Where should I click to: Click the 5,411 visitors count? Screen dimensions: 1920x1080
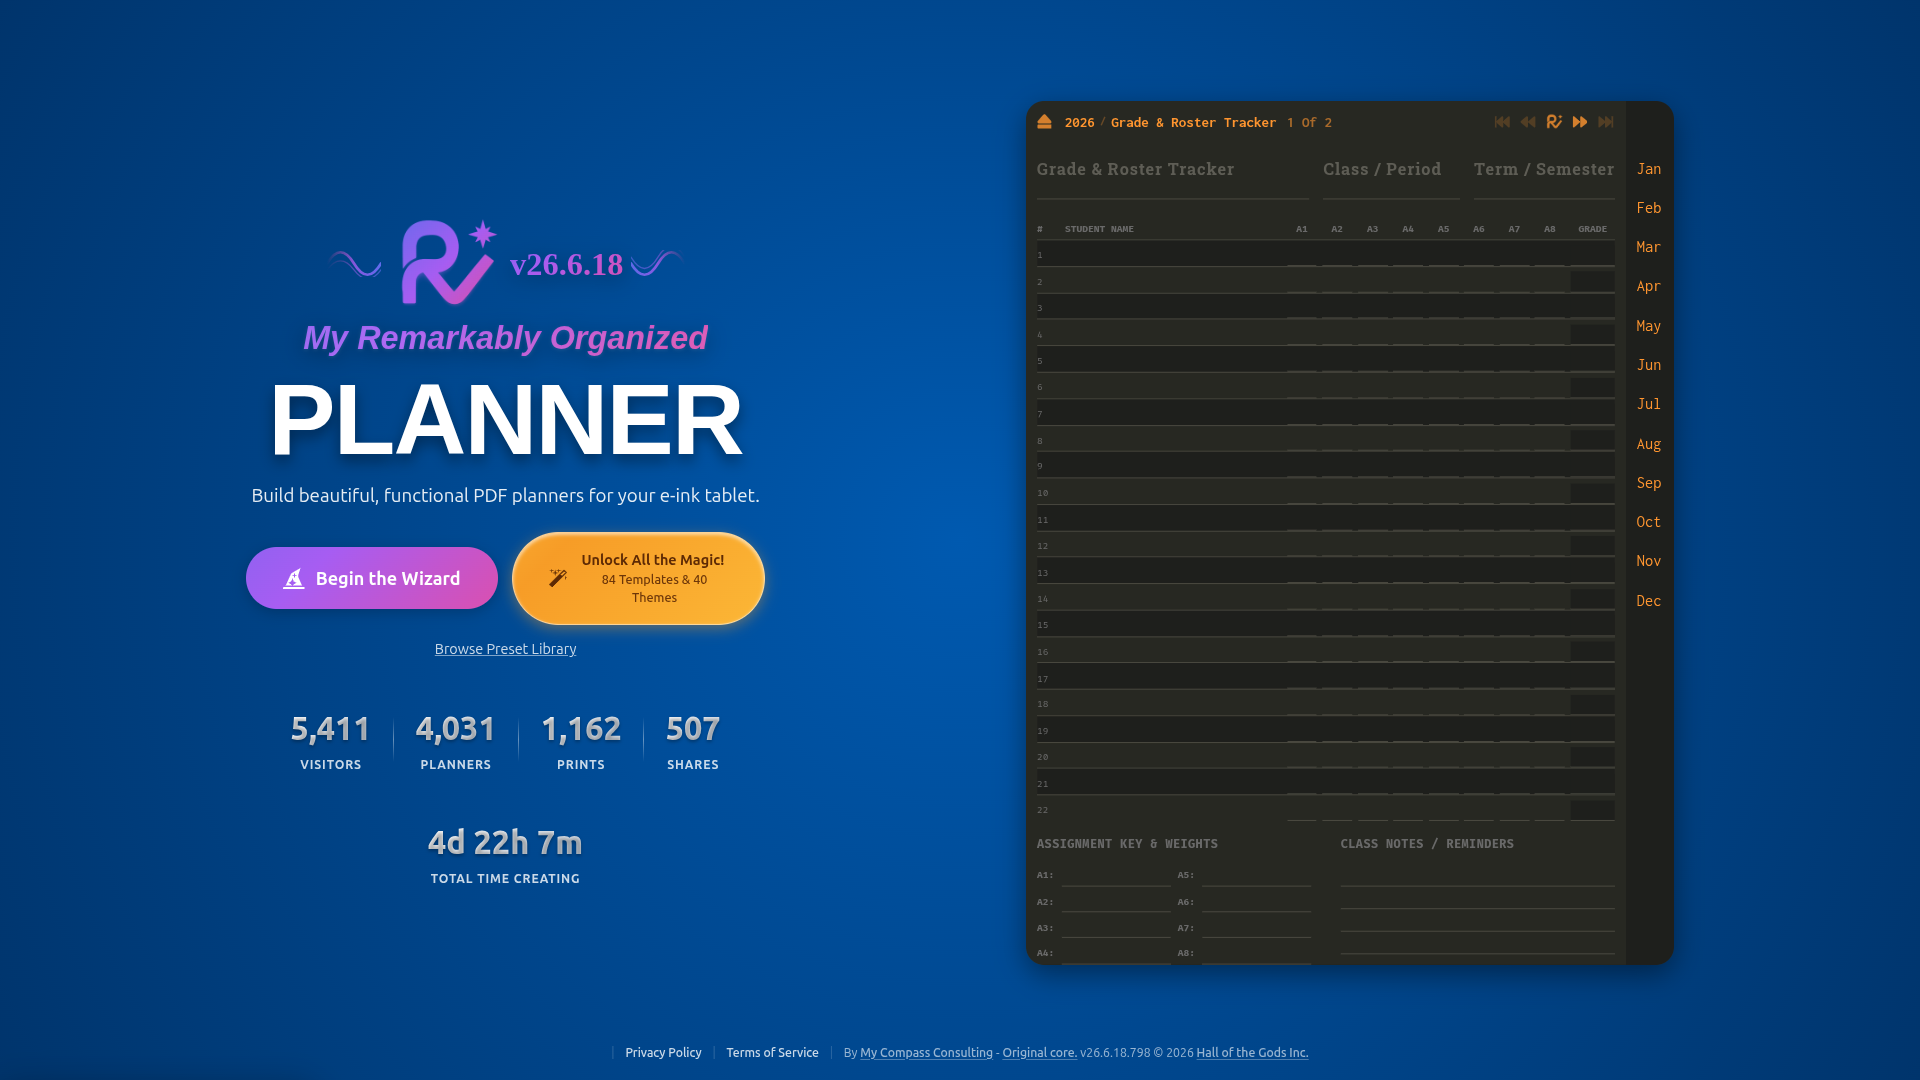click(330, 729)
